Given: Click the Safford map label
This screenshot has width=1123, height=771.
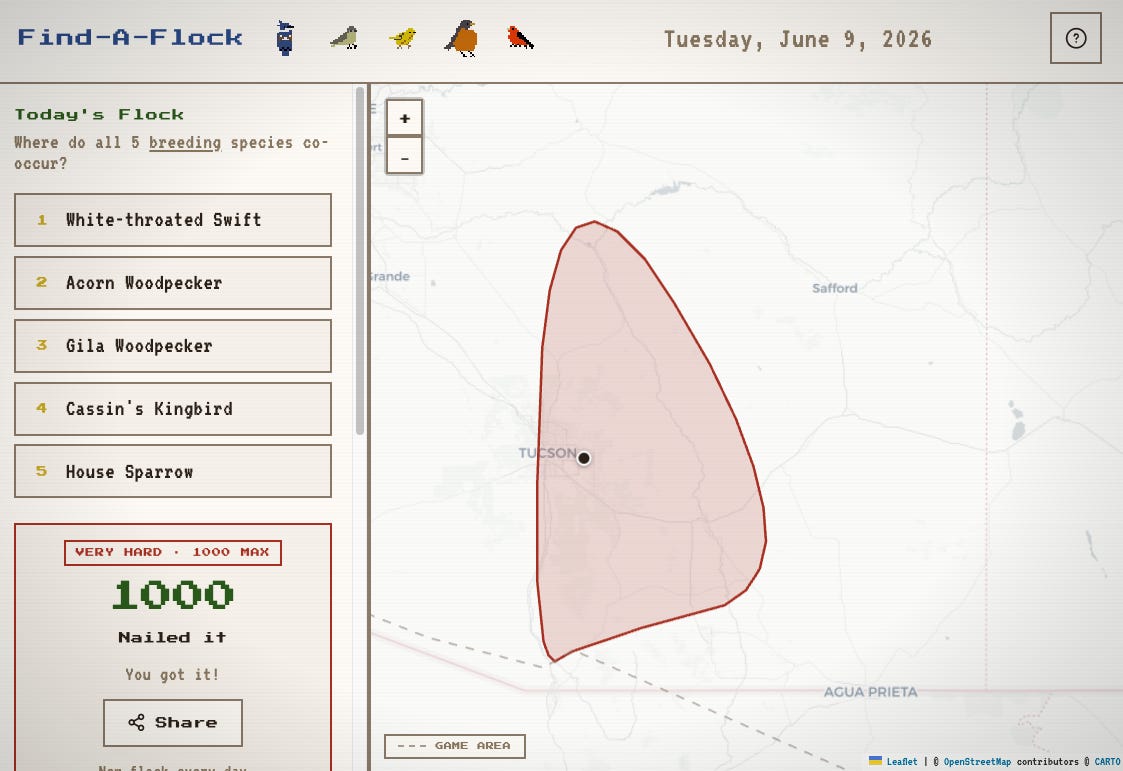Looking at the screenshot, I should click(834, 288).
